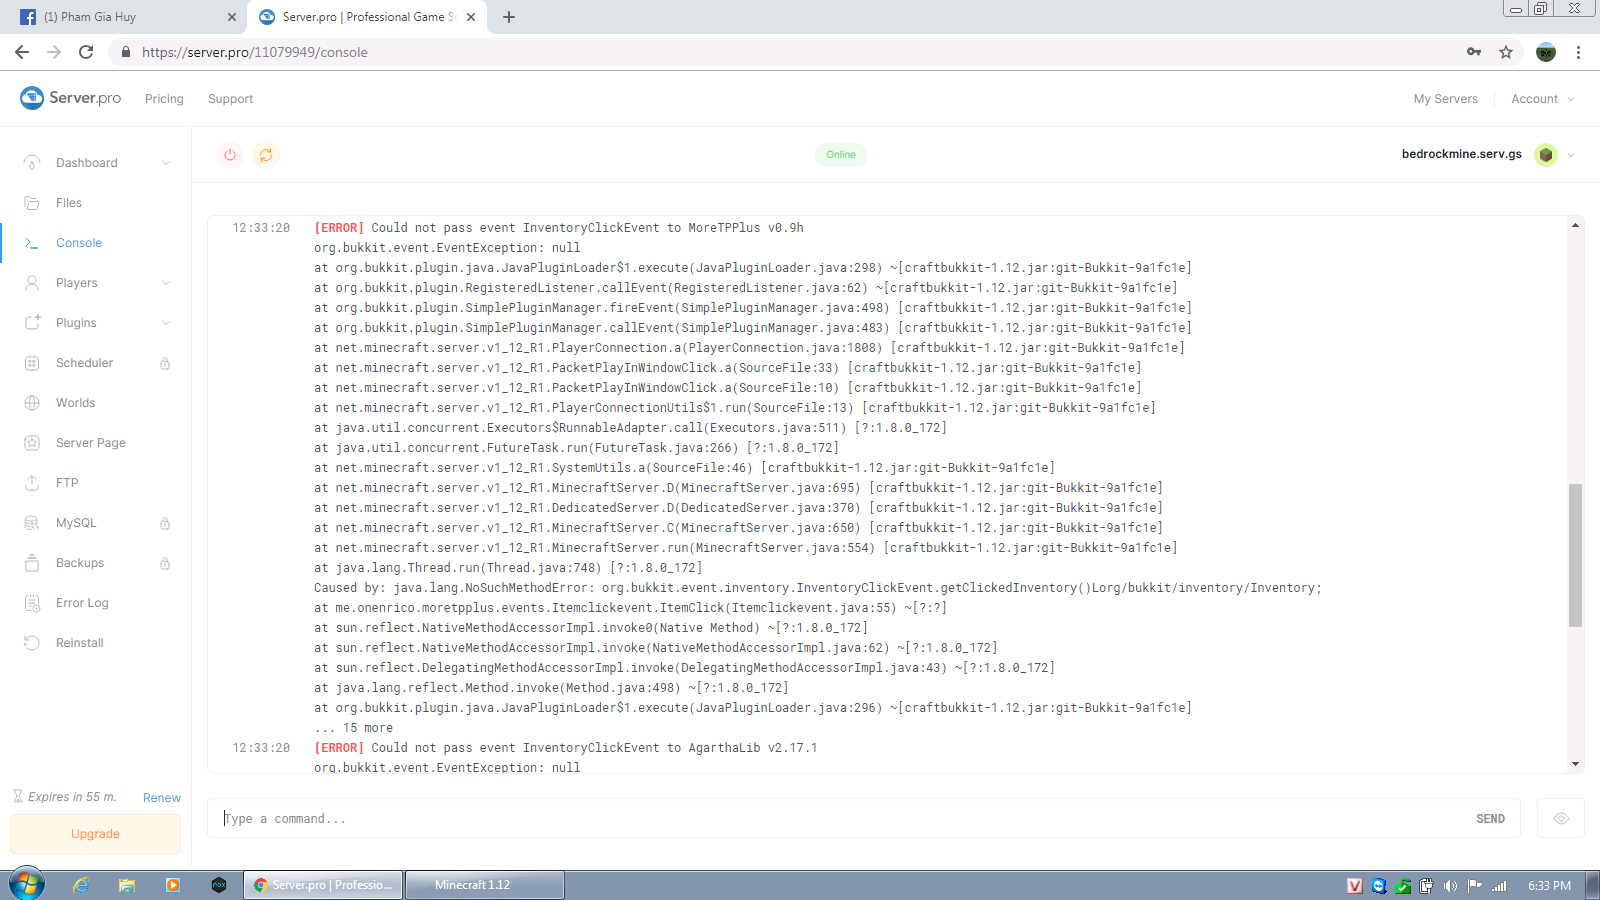
Task: Click the console scrollbar up arrow
Action: coord(1575,225)
